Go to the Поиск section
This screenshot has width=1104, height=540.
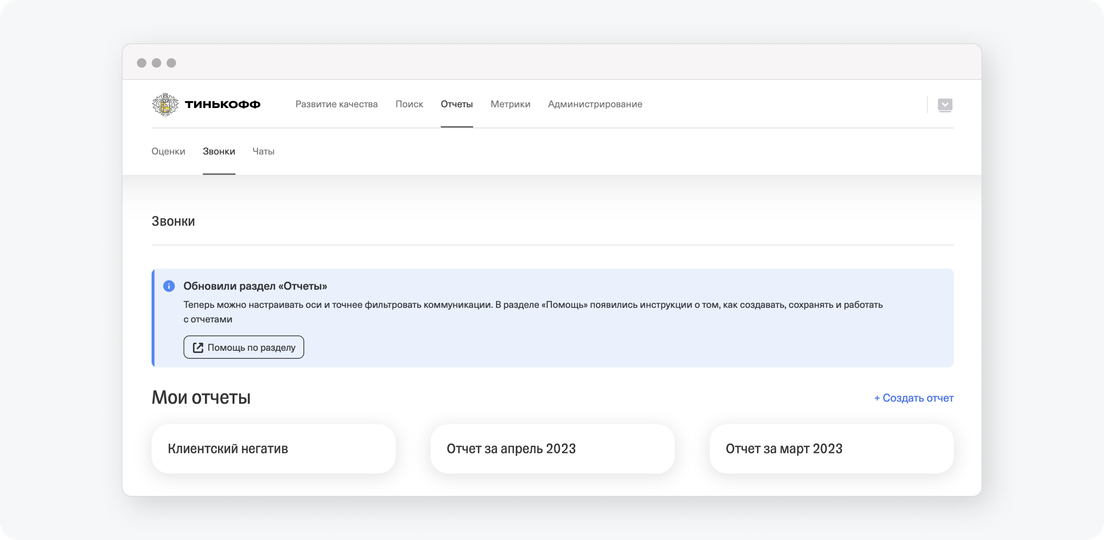click(409, 104)
